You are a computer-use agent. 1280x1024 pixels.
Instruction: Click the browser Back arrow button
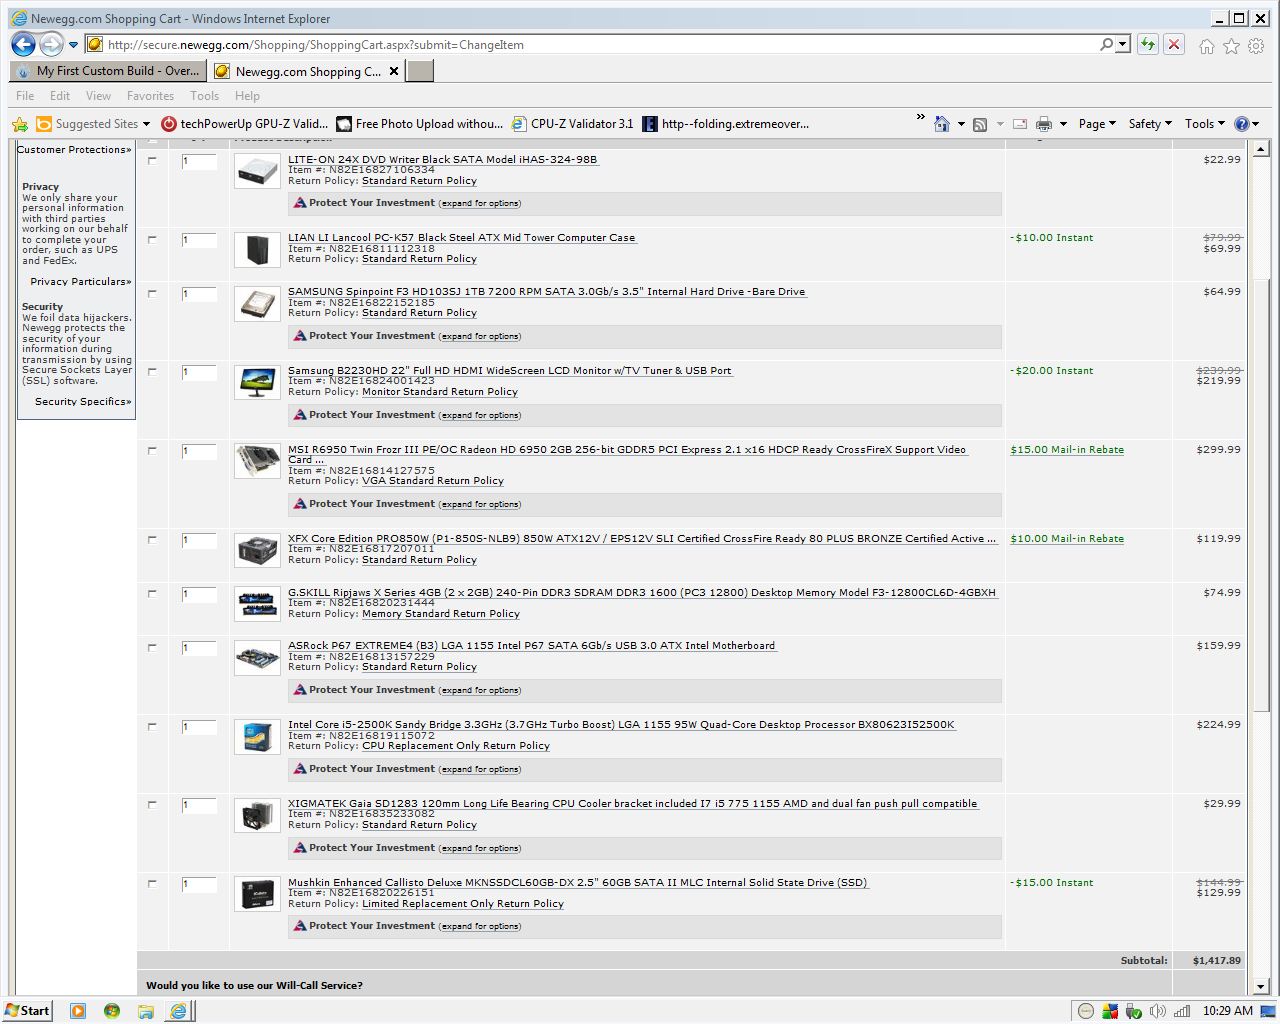click(x=24, y=44)
